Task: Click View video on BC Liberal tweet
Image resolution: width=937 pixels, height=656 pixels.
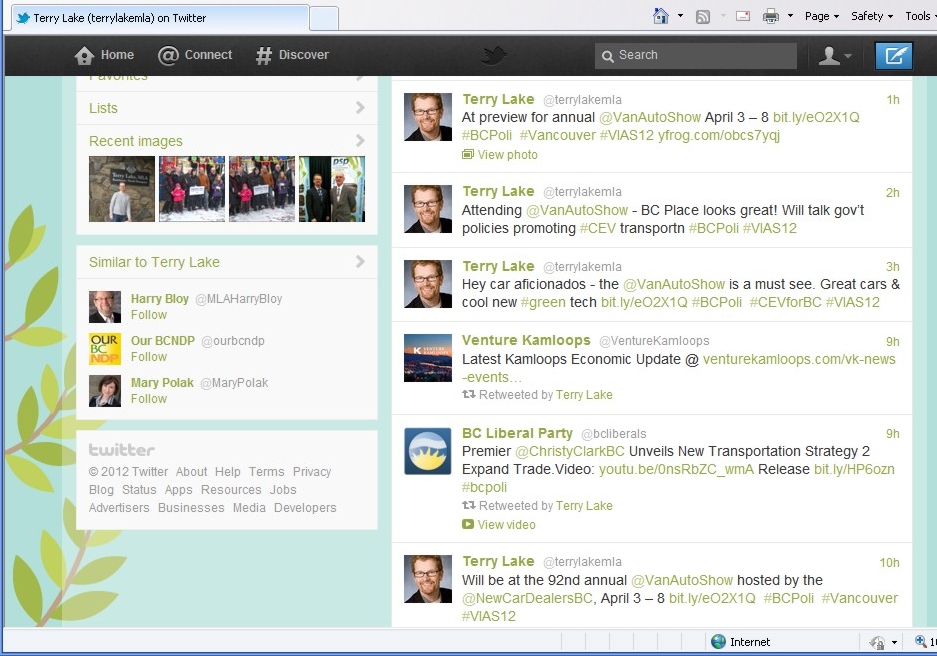Action: tap(506, 525)
